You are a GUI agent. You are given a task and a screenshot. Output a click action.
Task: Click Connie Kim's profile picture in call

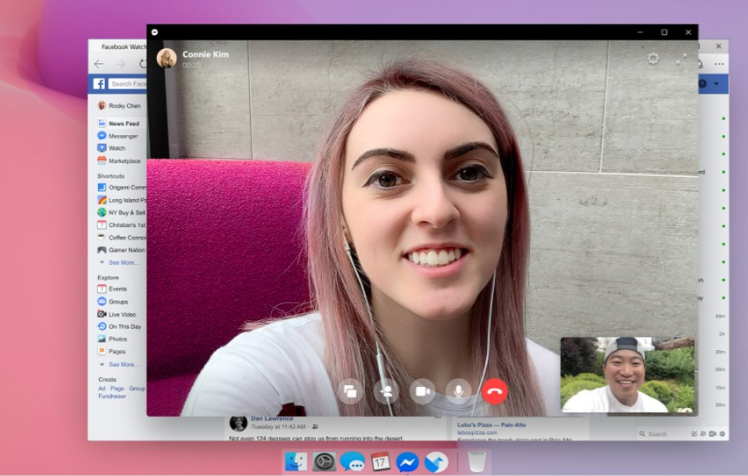coord(166,58)
